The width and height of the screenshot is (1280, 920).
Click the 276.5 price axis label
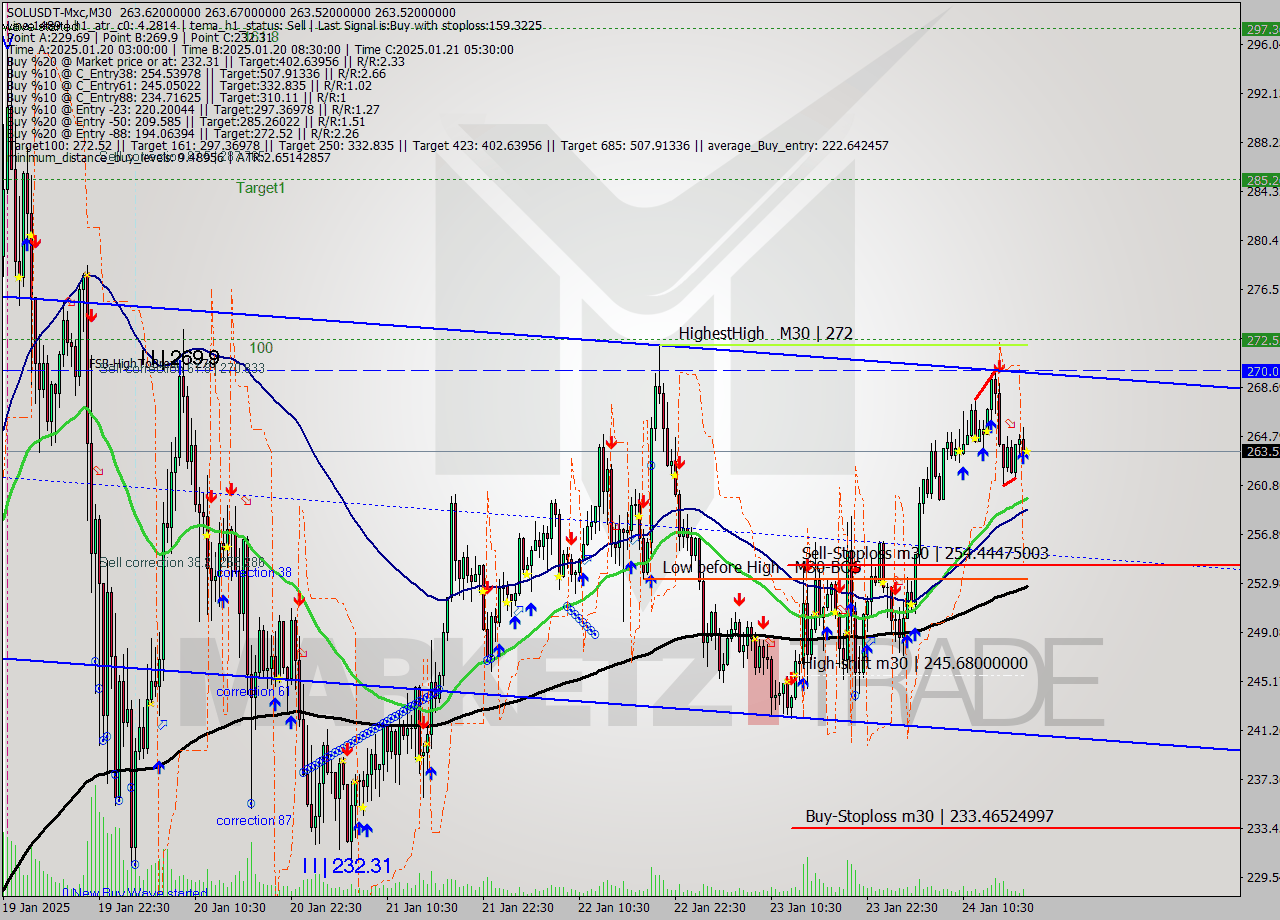[x=1262, y=289]
